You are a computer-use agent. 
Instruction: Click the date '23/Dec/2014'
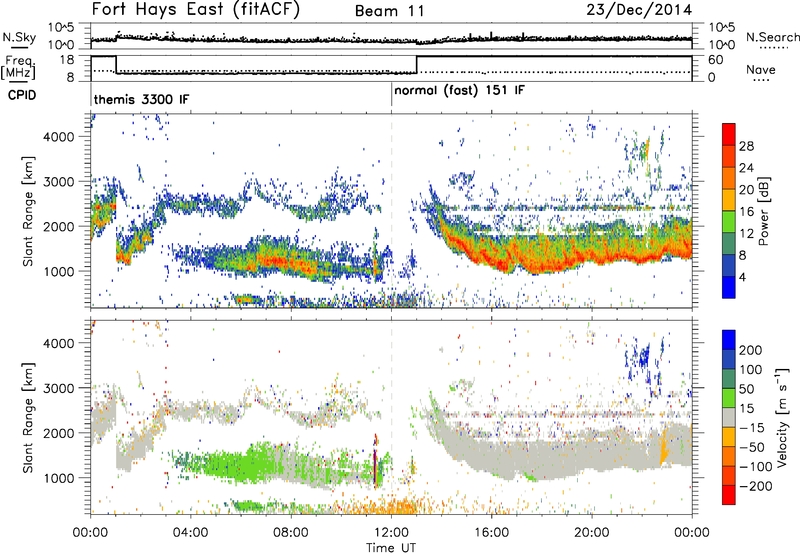(639, 10)
